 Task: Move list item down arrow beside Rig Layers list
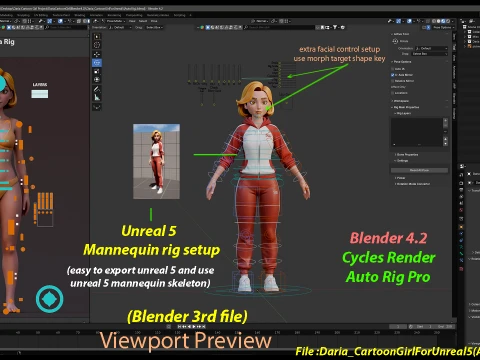(445, 143)
